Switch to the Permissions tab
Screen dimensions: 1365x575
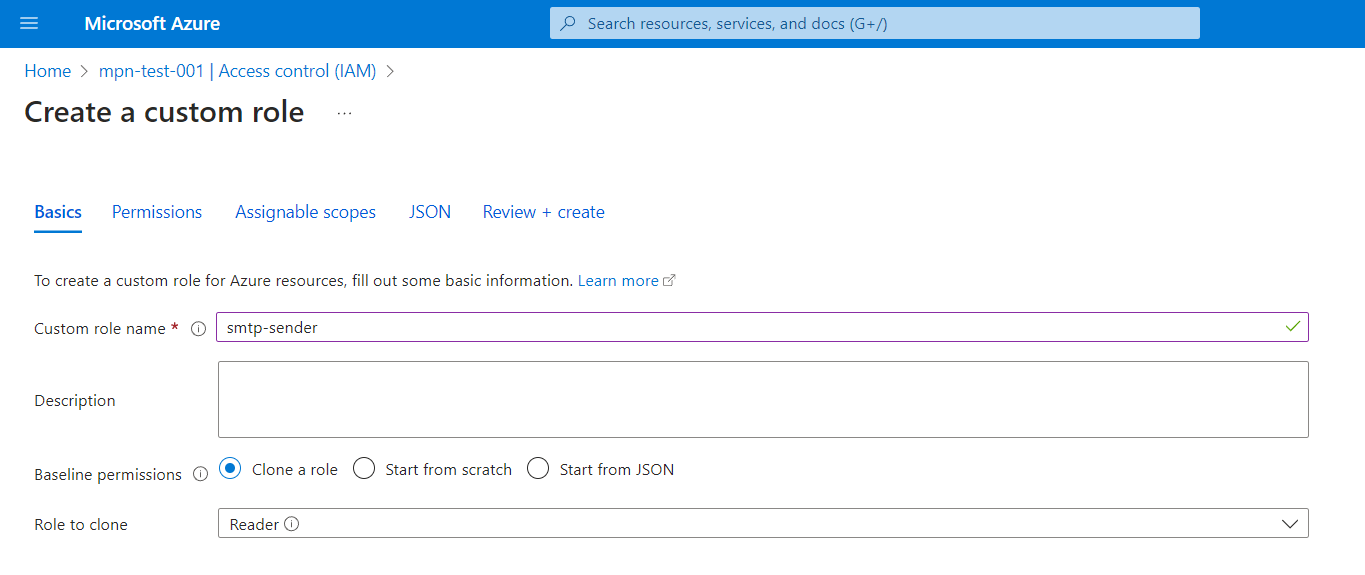(157, 212)
